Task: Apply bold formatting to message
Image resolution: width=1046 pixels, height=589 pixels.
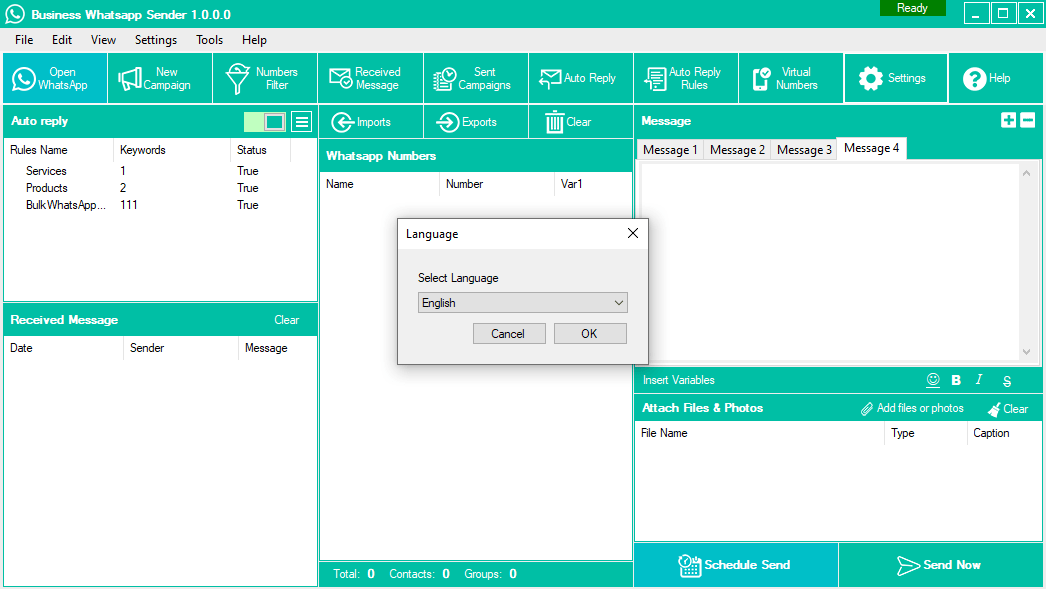Action: [x=956, y=380]
